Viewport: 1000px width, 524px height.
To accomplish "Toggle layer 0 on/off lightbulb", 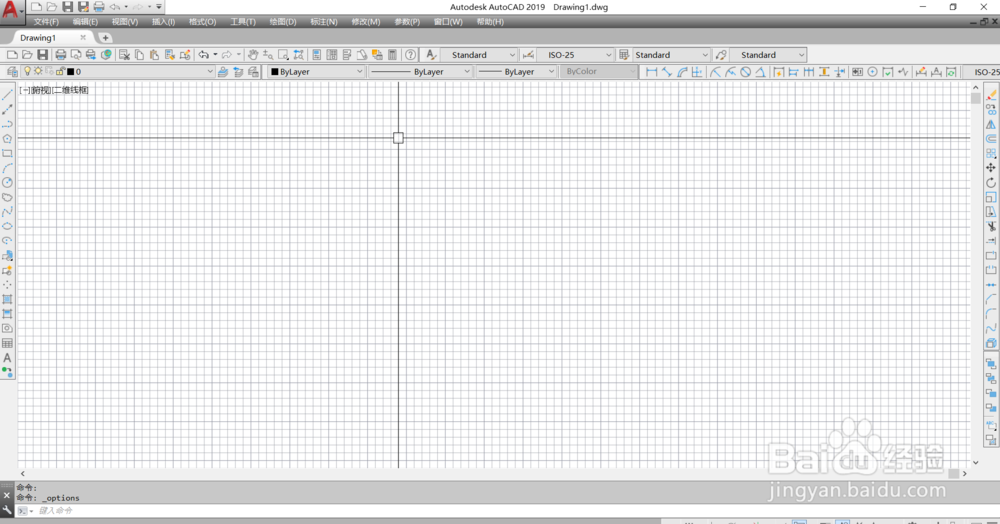I will 27,71.
